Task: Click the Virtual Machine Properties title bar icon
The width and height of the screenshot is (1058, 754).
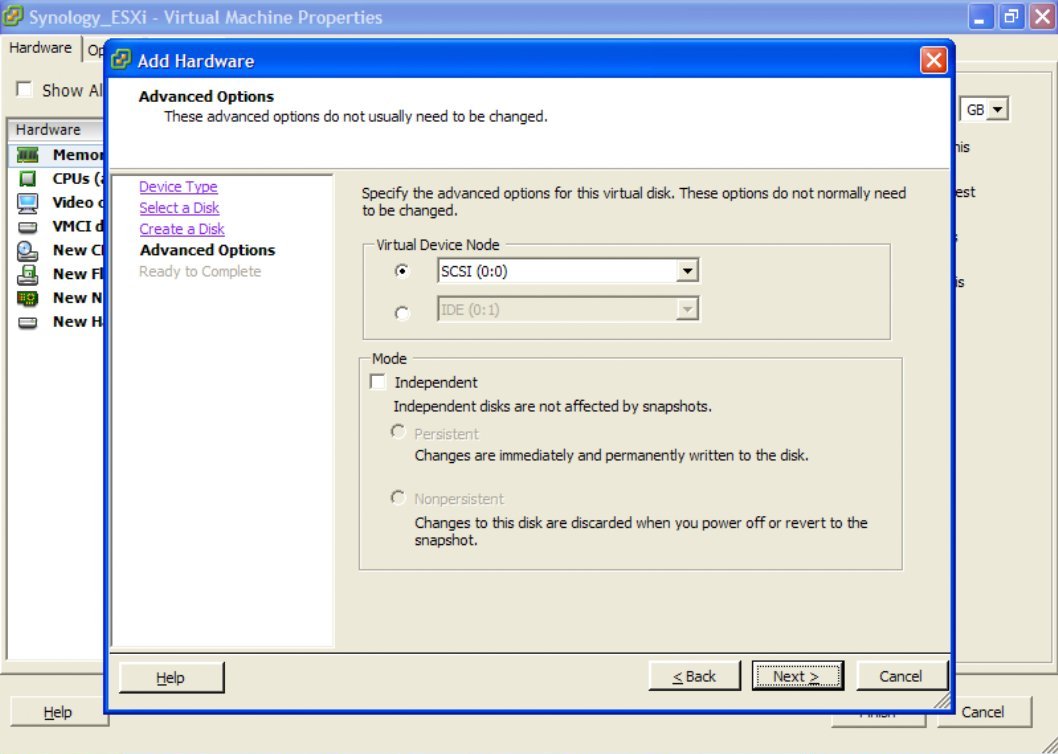Action: pyautogui.click(x=13, y=16)
